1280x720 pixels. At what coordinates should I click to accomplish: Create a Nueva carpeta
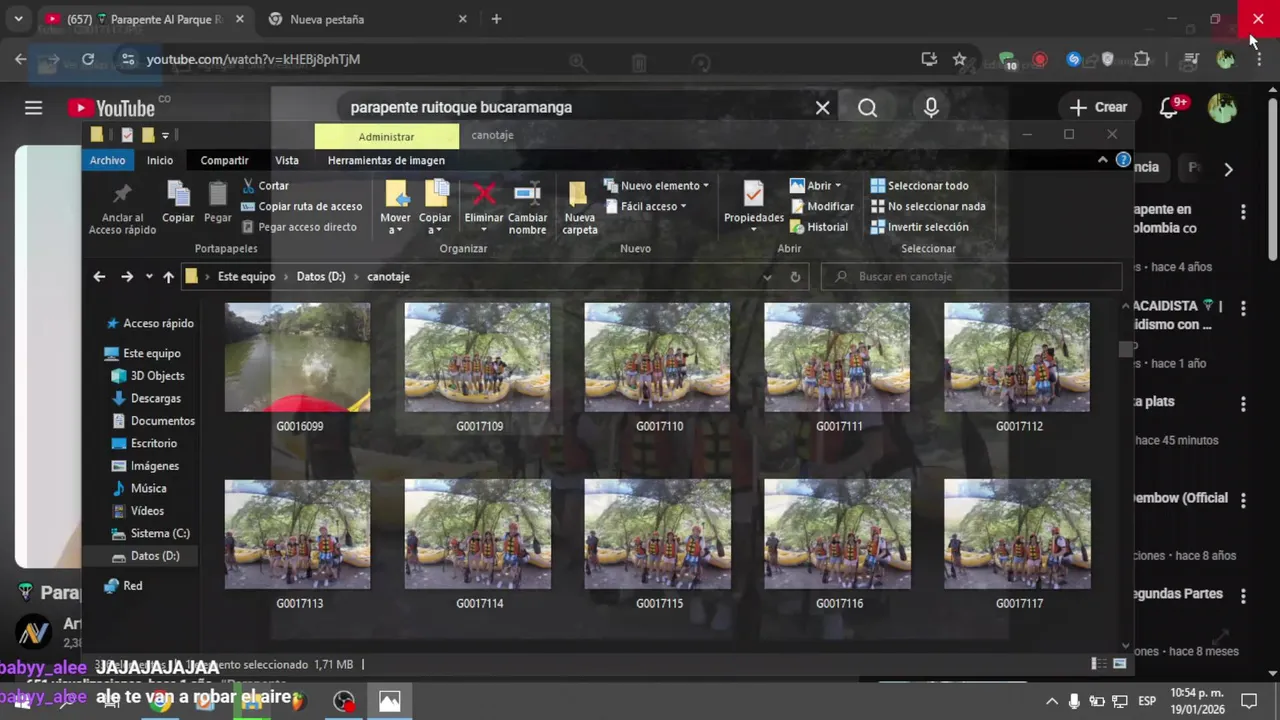tap(580, 208)
